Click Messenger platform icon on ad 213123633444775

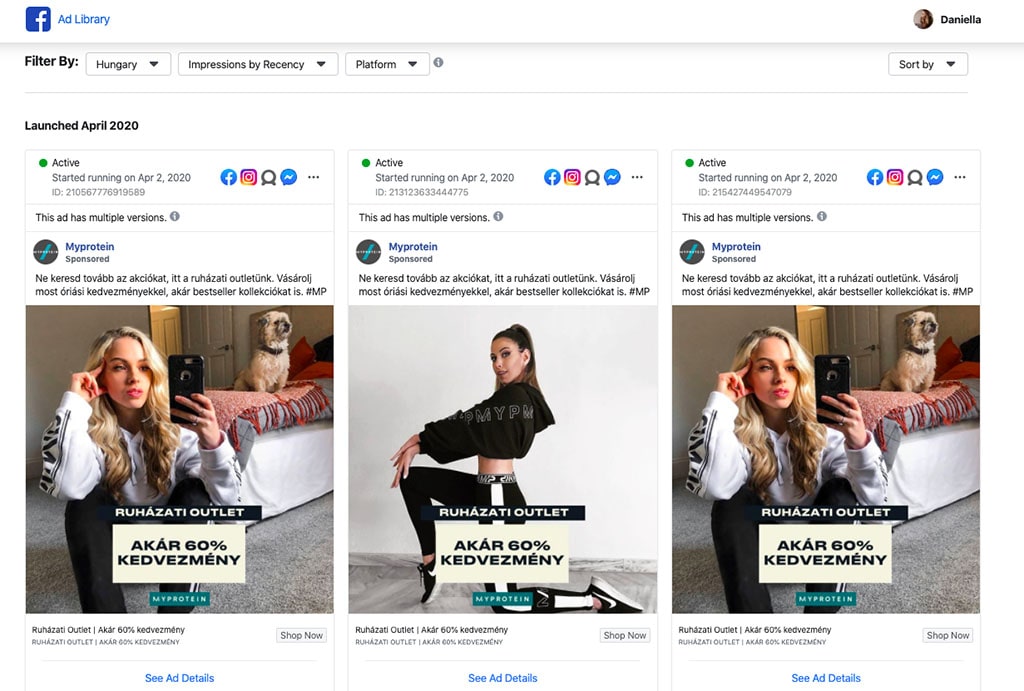click(x=612, y=177)
